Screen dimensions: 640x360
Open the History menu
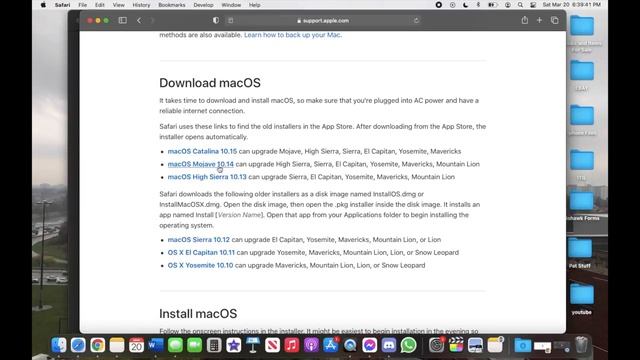tap(141, 5)
